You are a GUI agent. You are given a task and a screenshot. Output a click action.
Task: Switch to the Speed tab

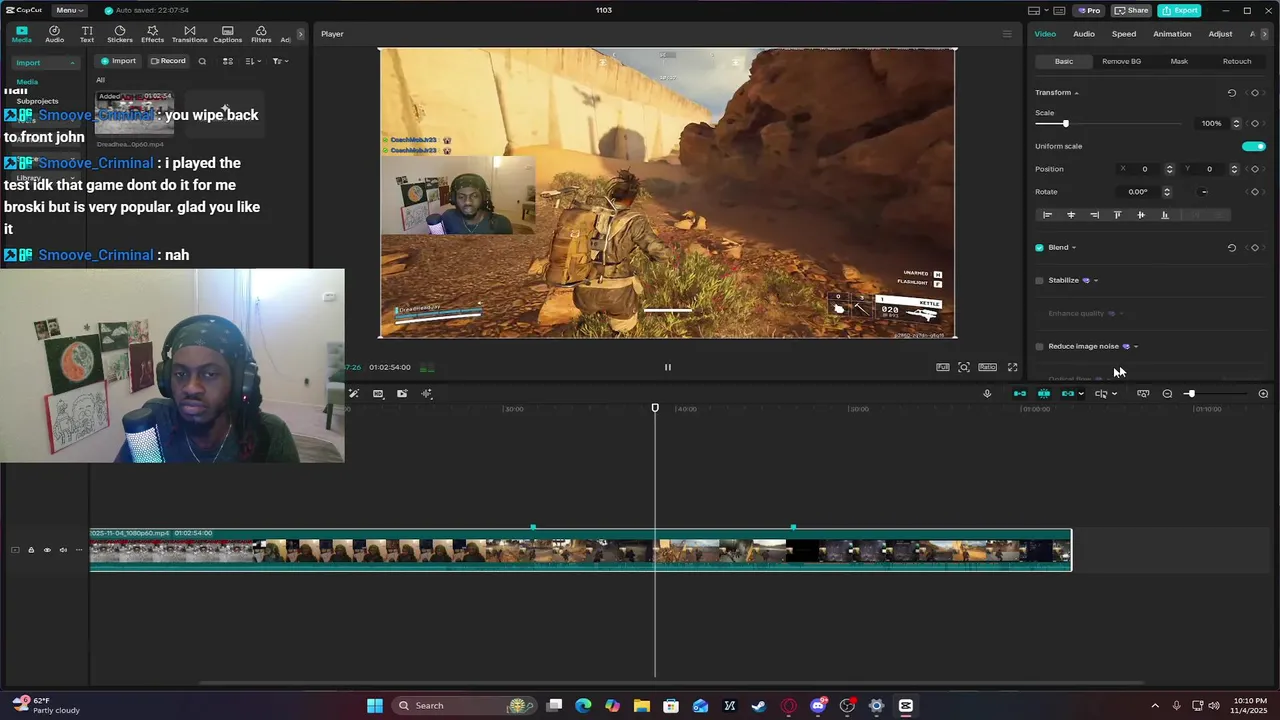pos(1124,34)
